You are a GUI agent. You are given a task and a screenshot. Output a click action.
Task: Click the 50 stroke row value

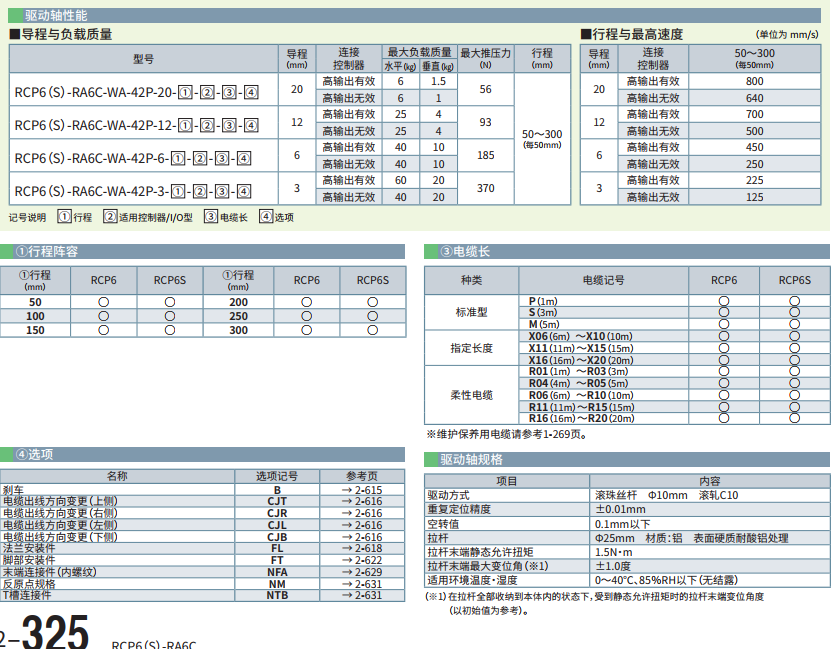pyautogui.click(x=35, y=302)
